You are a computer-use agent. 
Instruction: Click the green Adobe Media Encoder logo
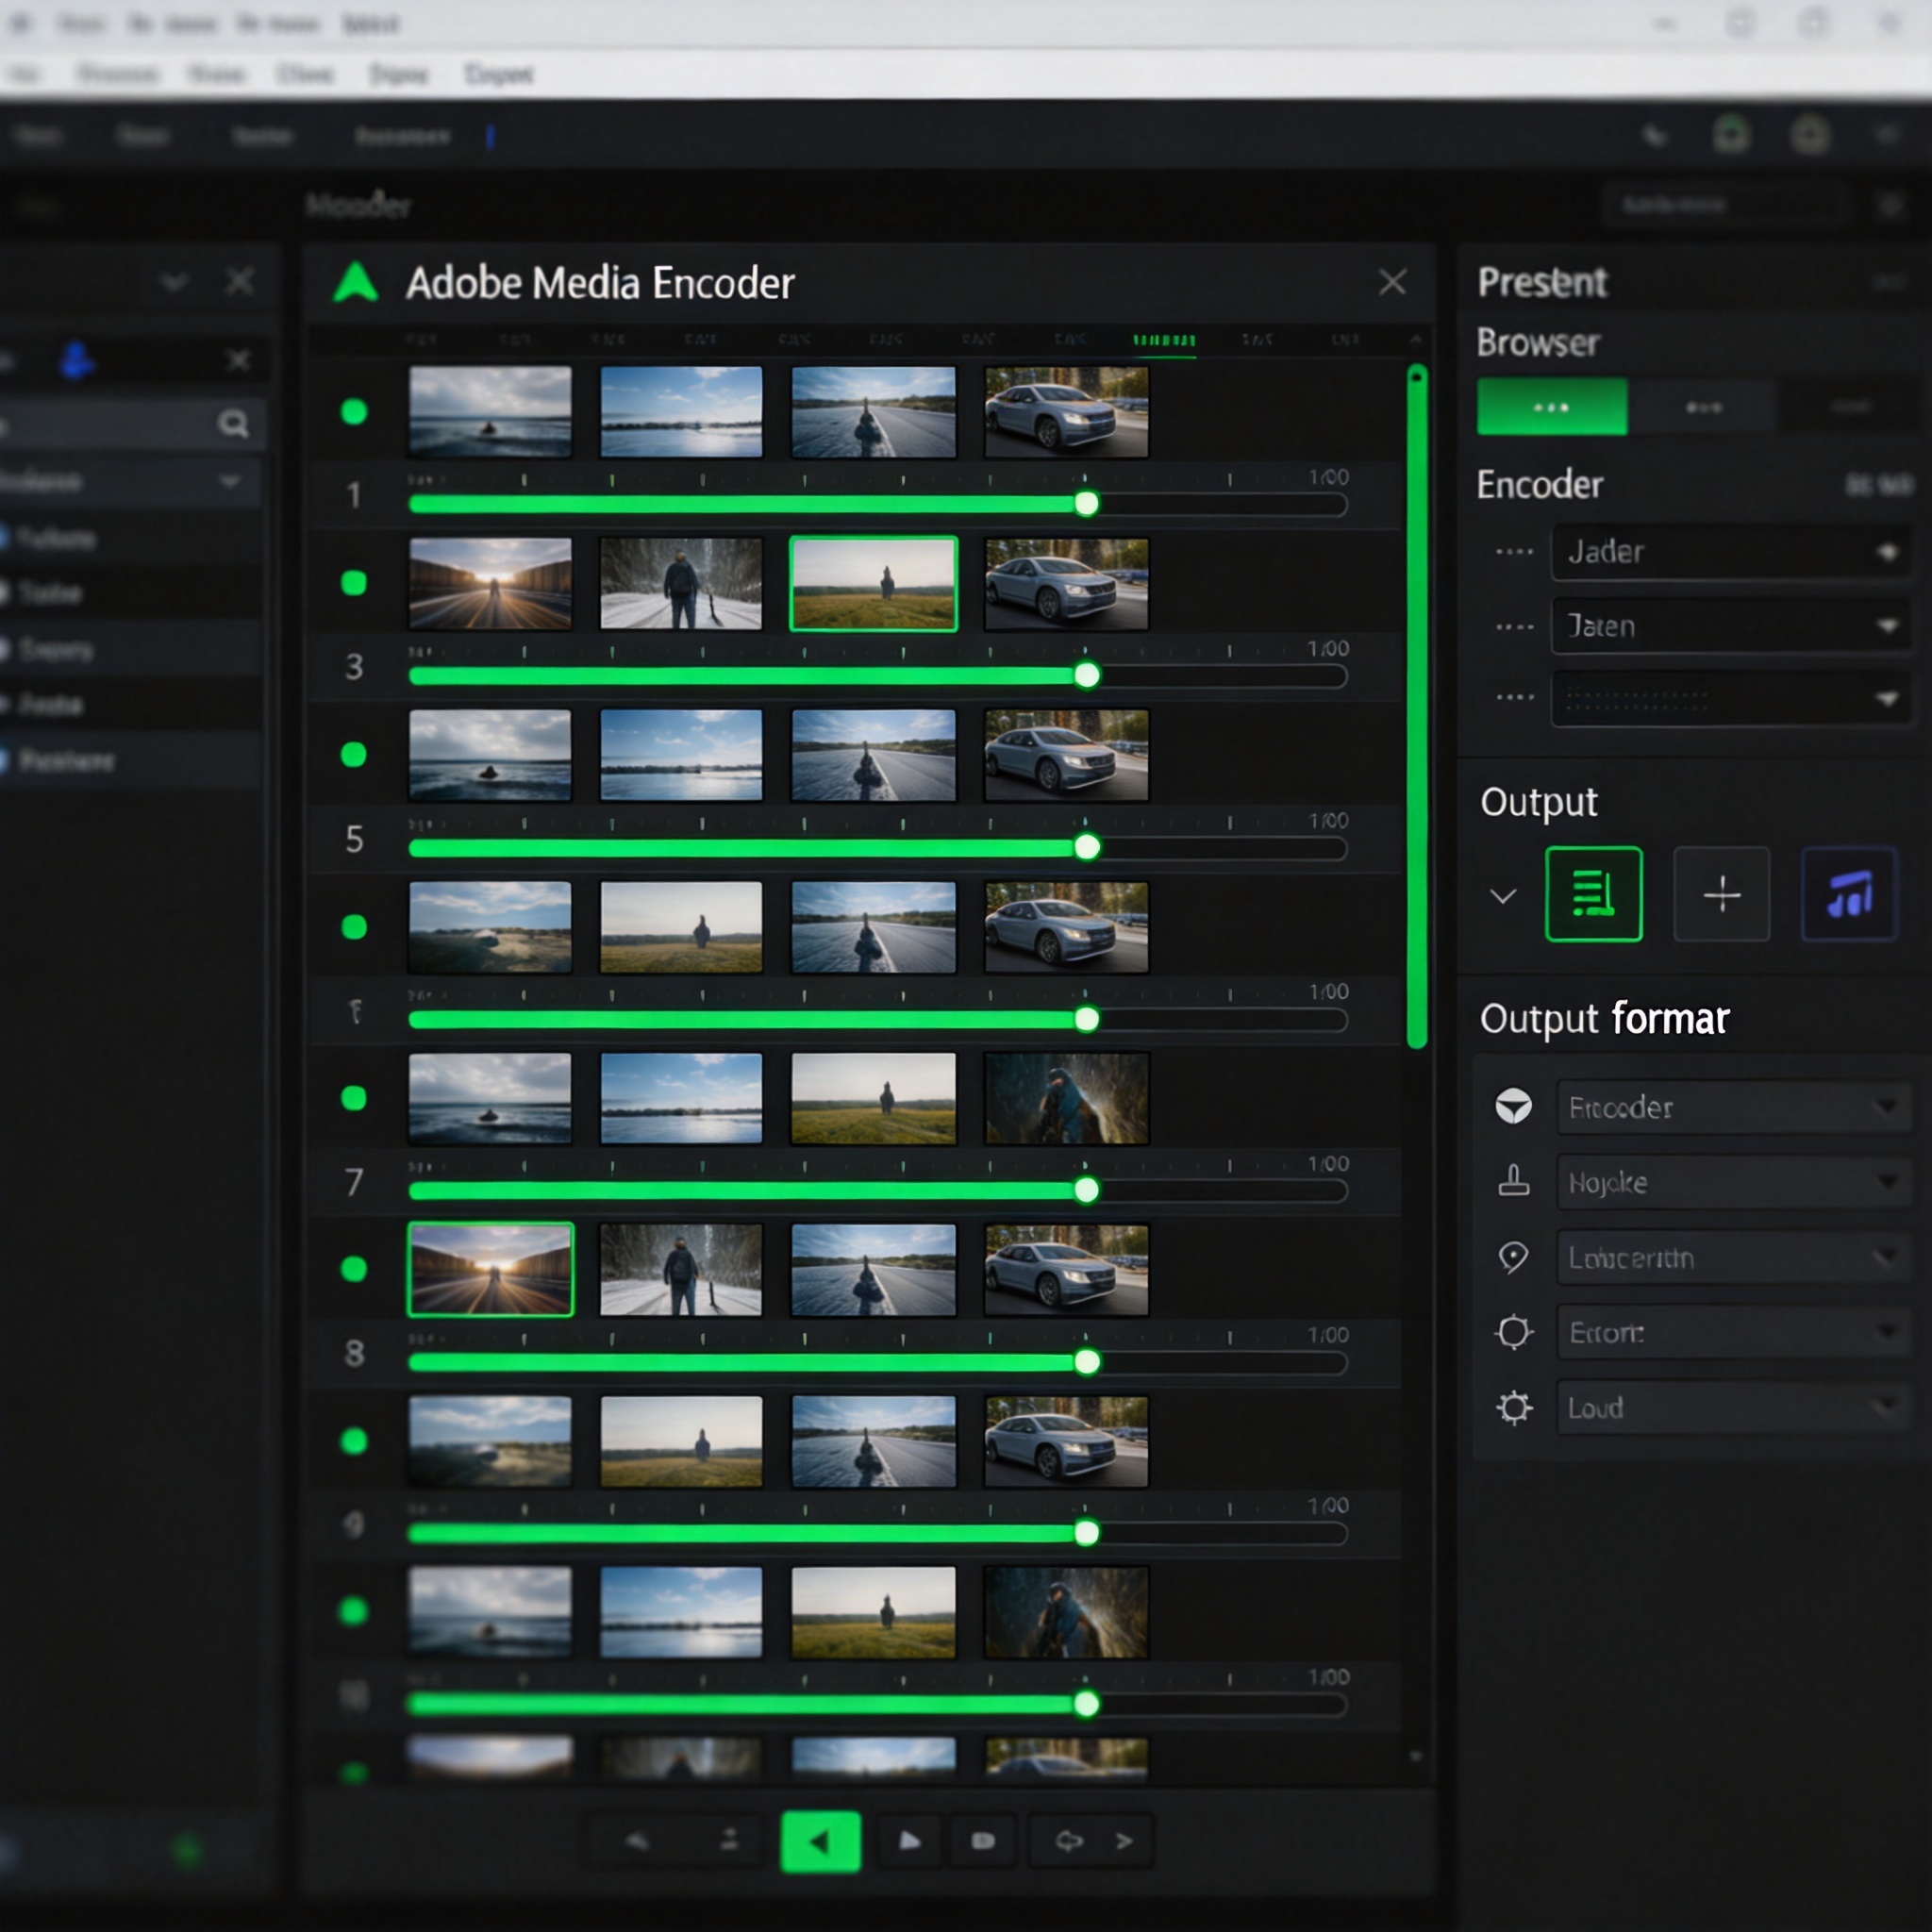click(355, 282)
